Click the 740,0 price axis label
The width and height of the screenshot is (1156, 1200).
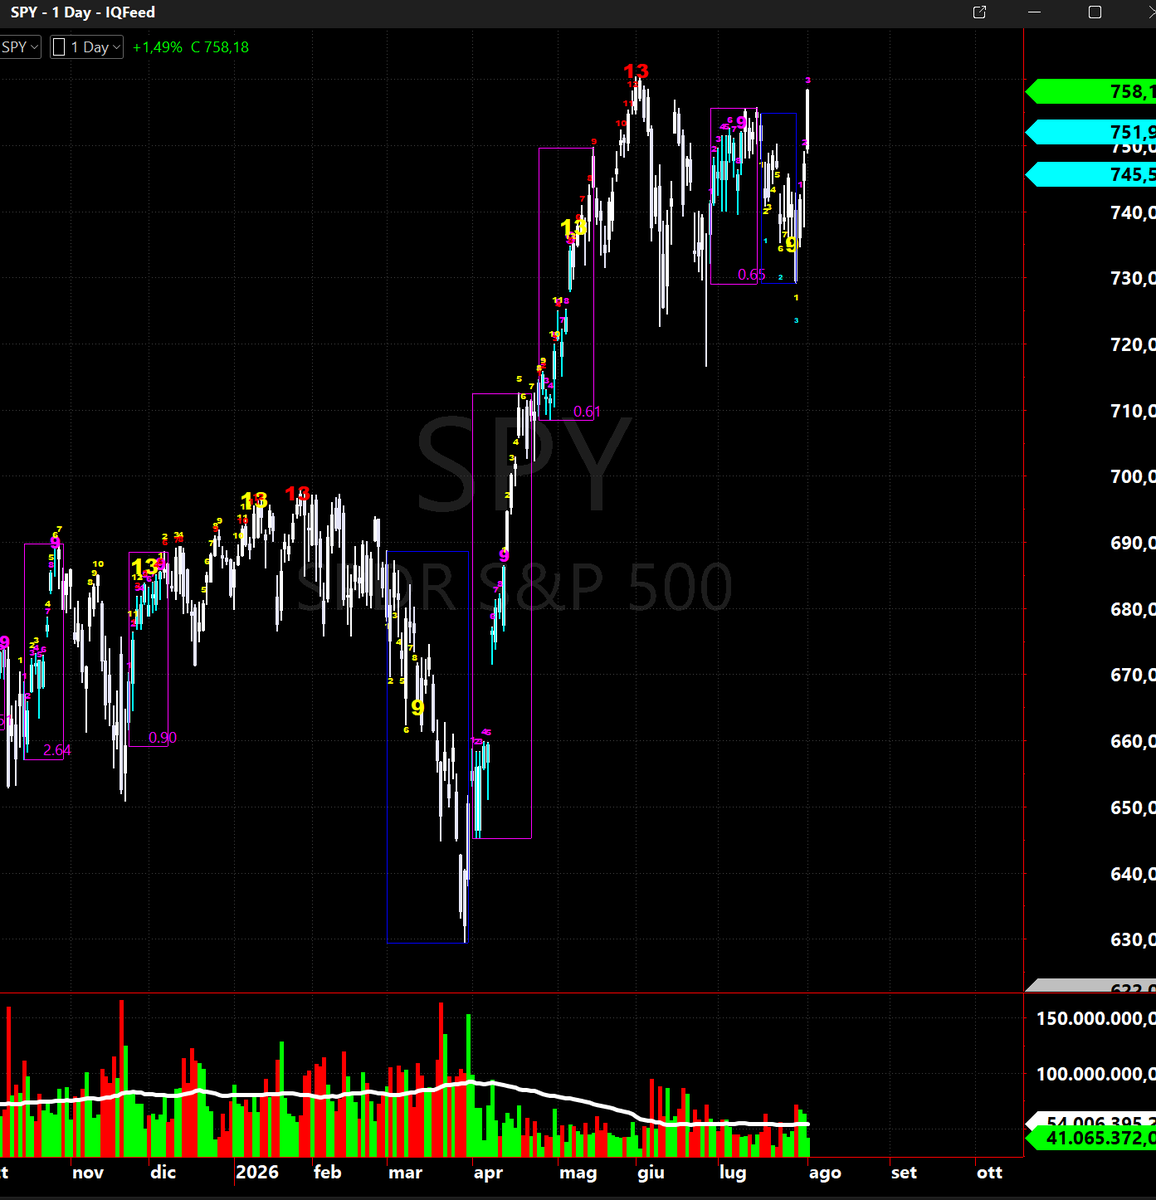coord(1133,212)
